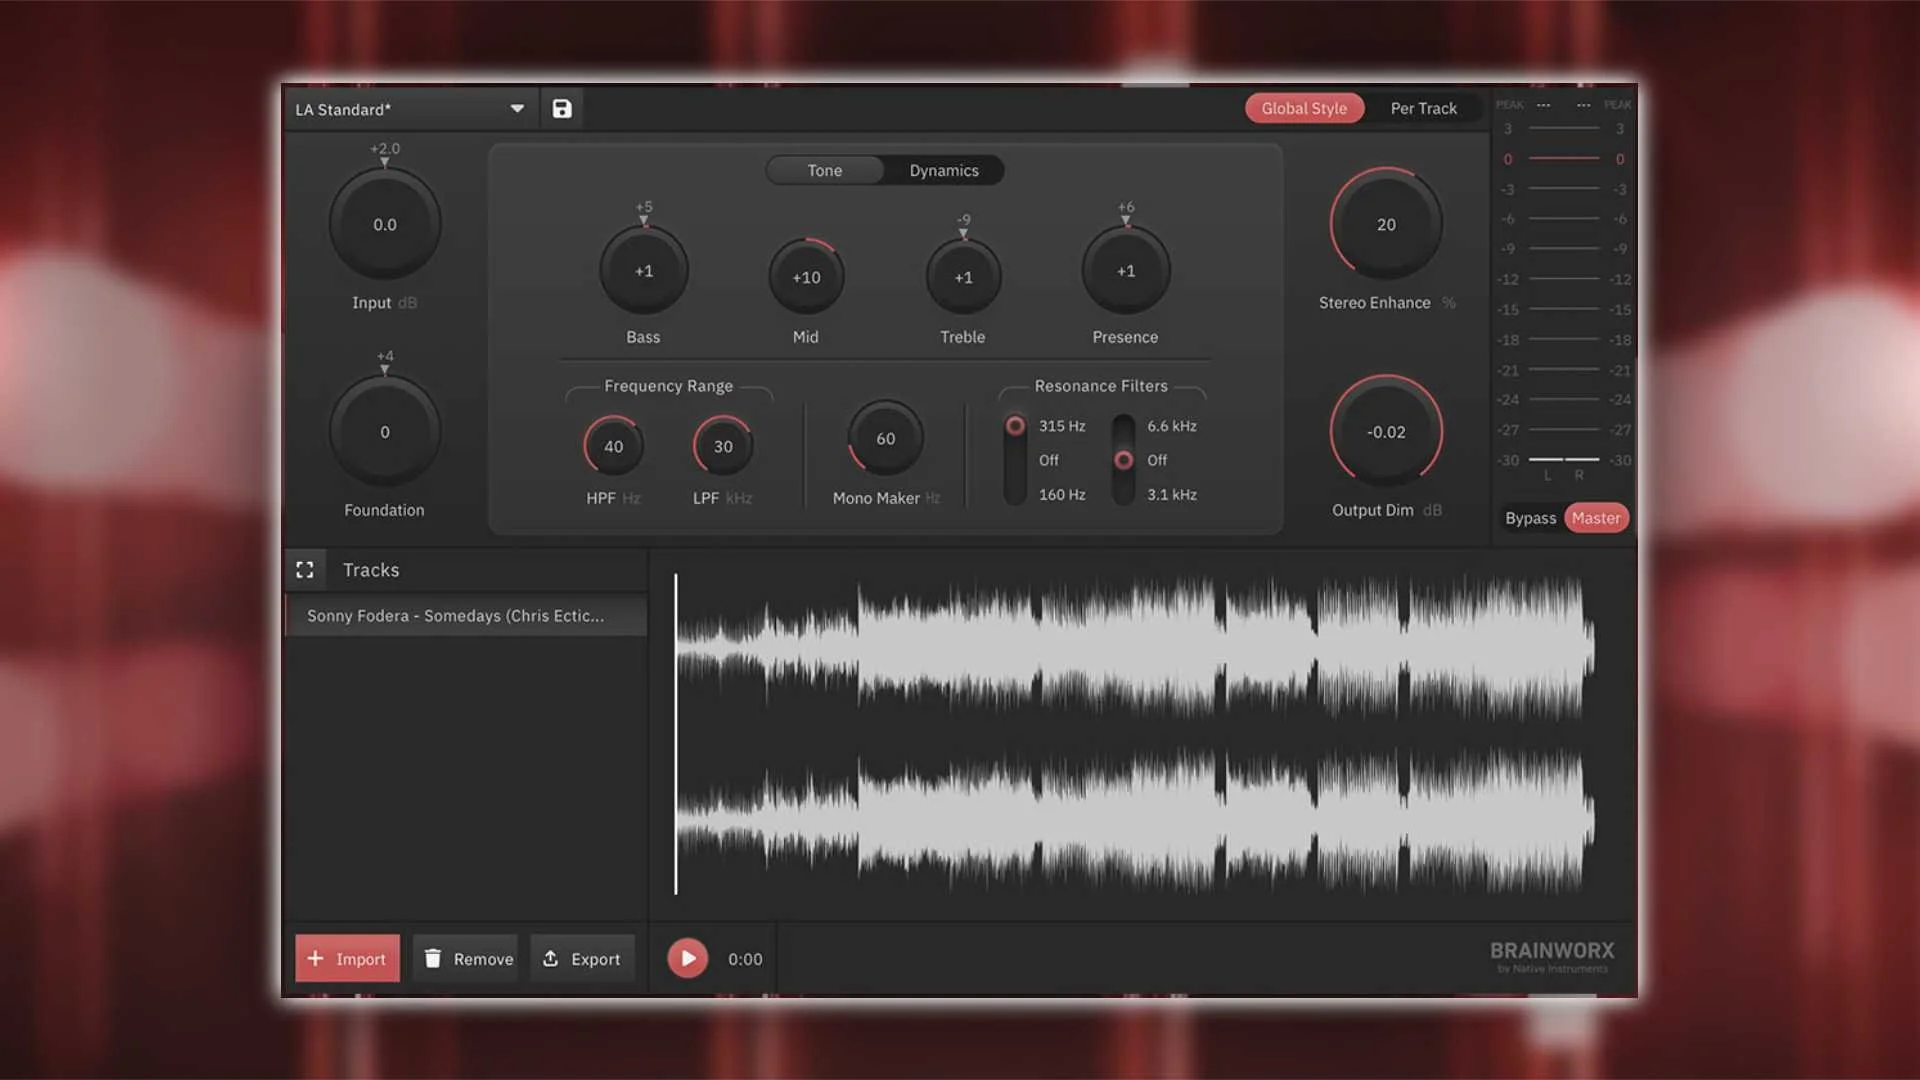
Task: Click the Mono Maker knob
Action: [x=885, y=439]
